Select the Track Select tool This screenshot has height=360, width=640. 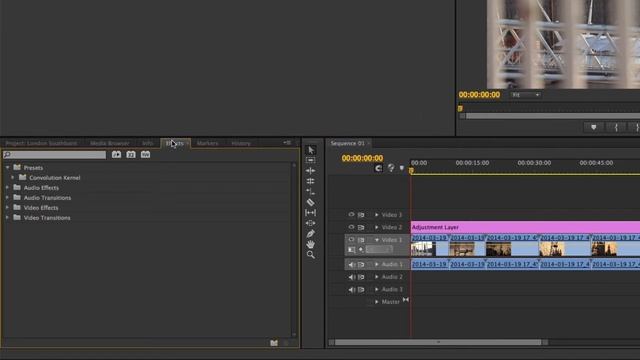[x=311, y=160]
